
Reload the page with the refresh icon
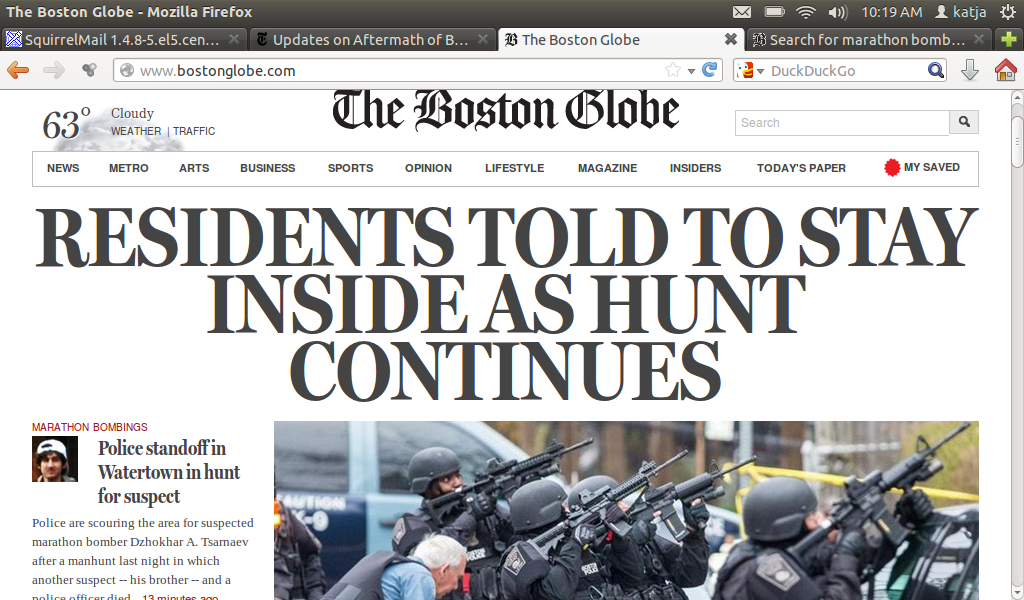point(709,70)
